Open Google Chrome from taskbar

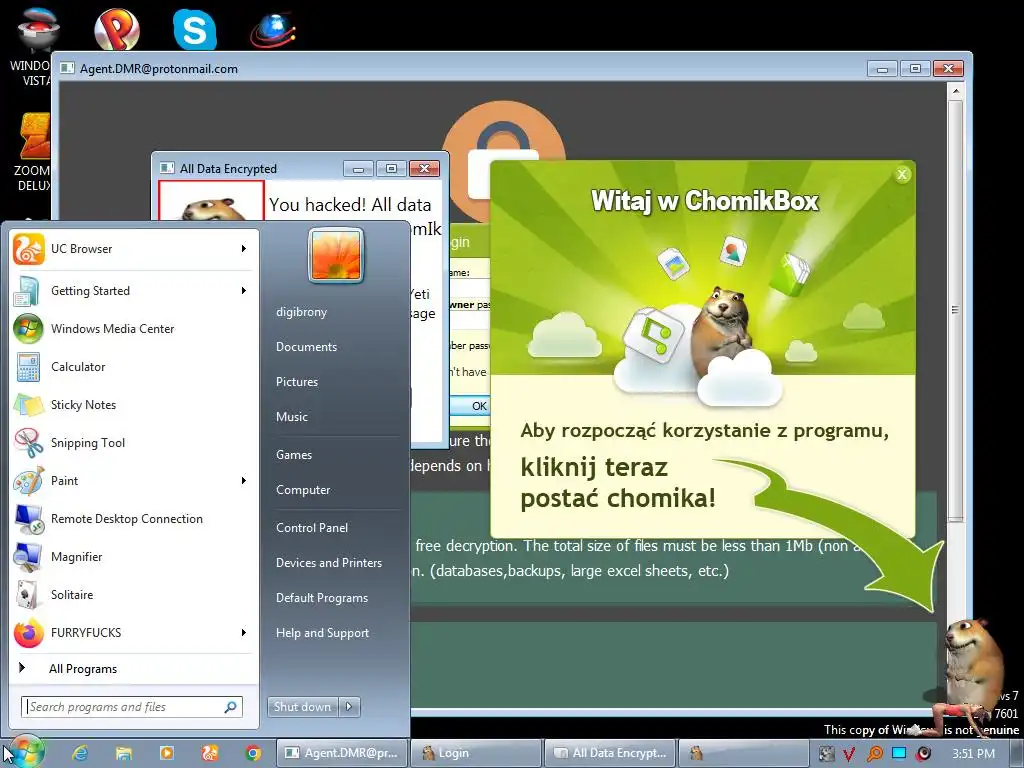point(253,753)
